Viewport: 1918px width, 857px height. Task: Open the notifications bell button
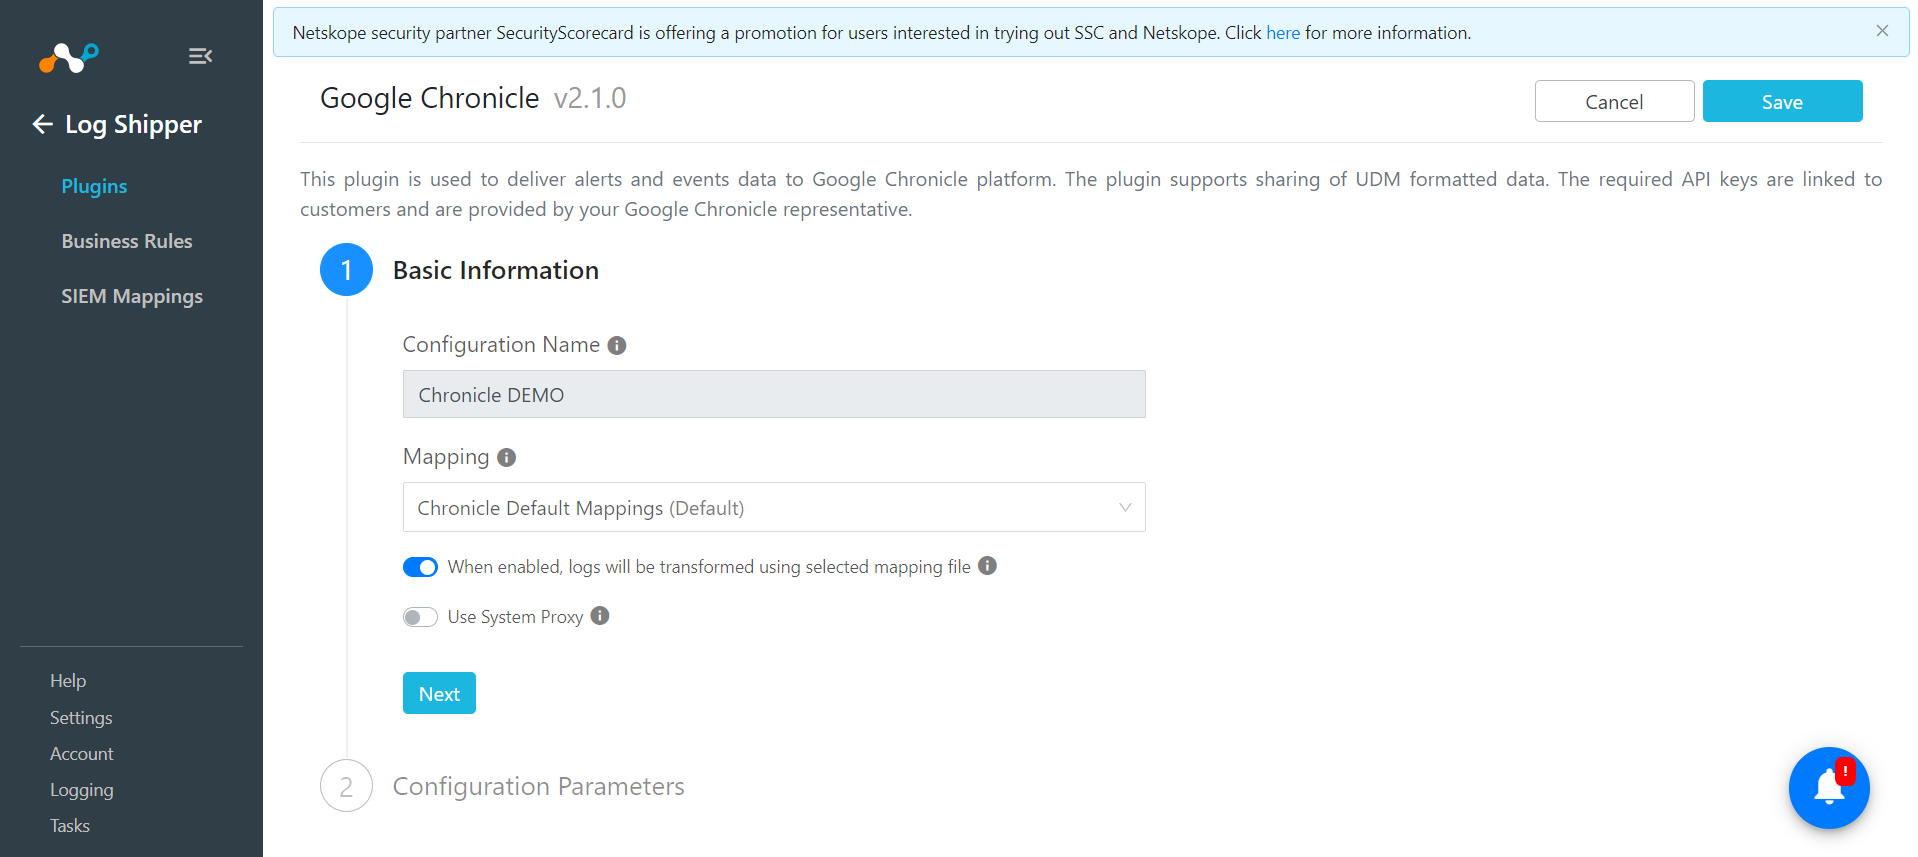coord(1829,788)
